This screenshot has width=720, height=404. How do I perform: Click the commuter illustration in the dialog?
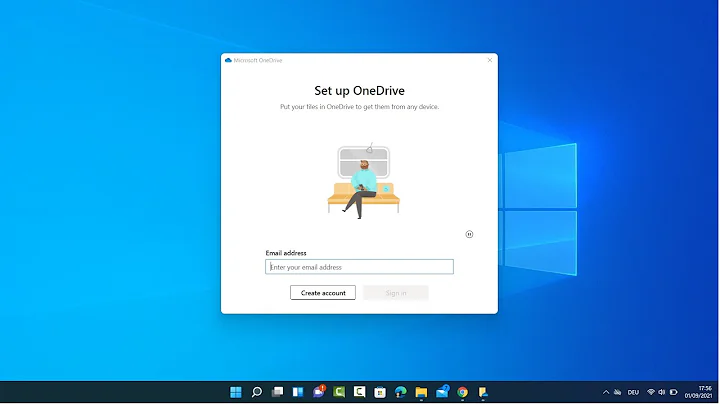(364, 181)
